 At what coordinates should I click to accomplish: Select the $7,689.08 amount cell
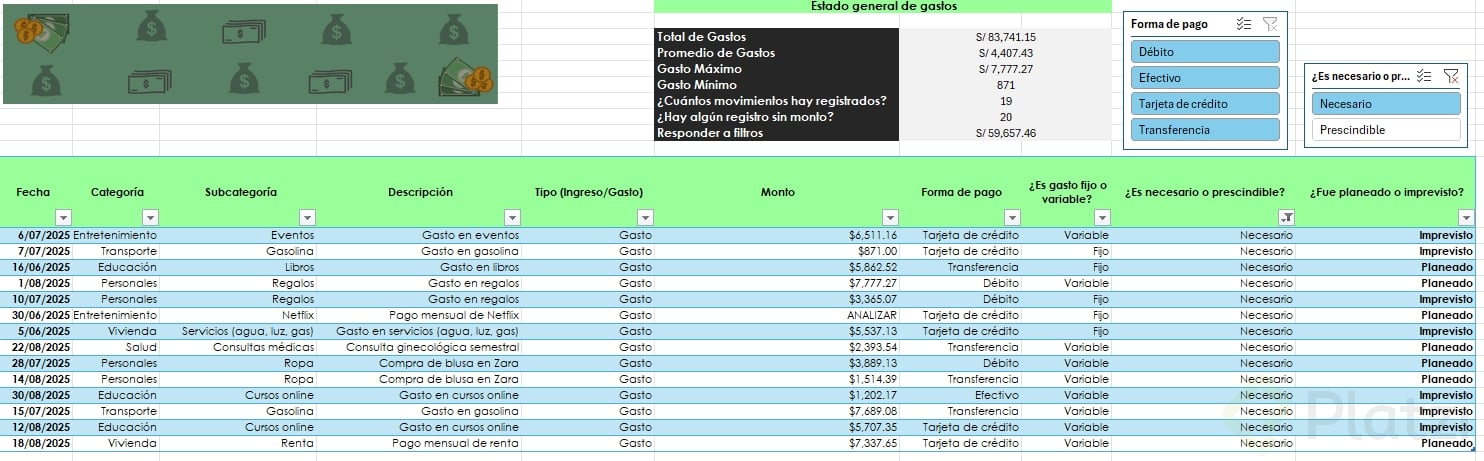[x=777, y=411]
